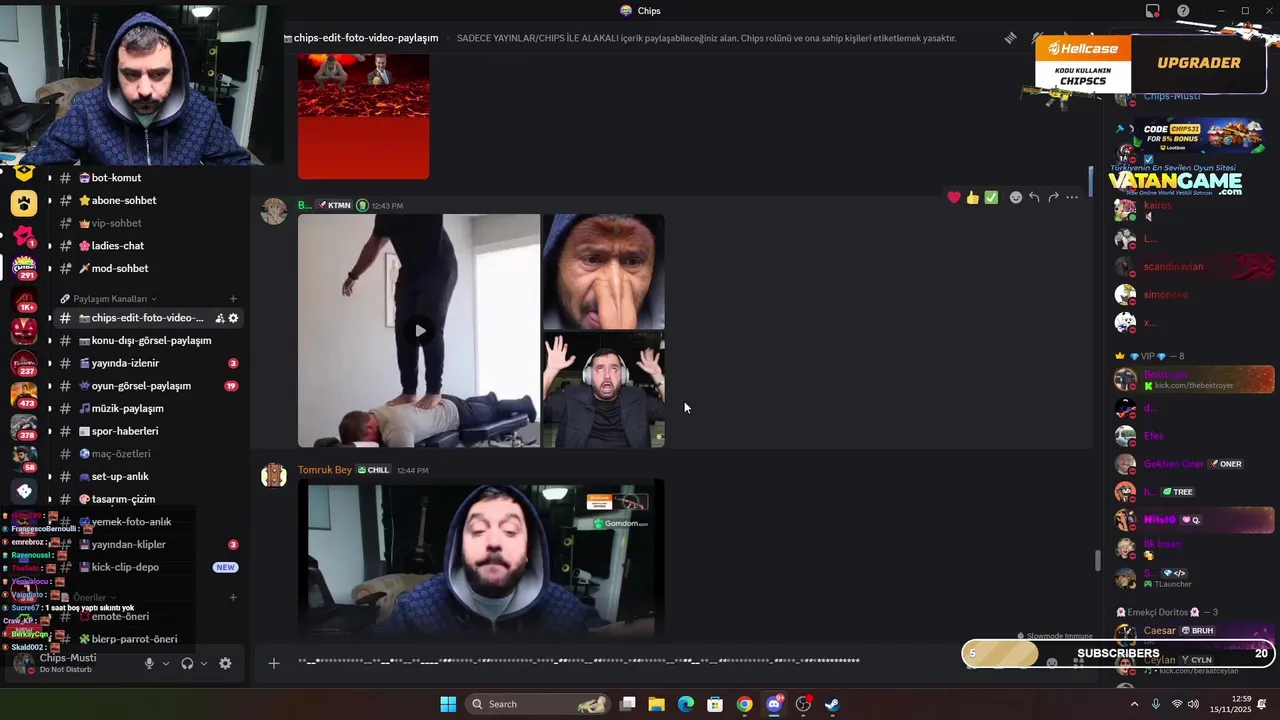
Task: Select member kairos in member list
Action: [1157, 205]
